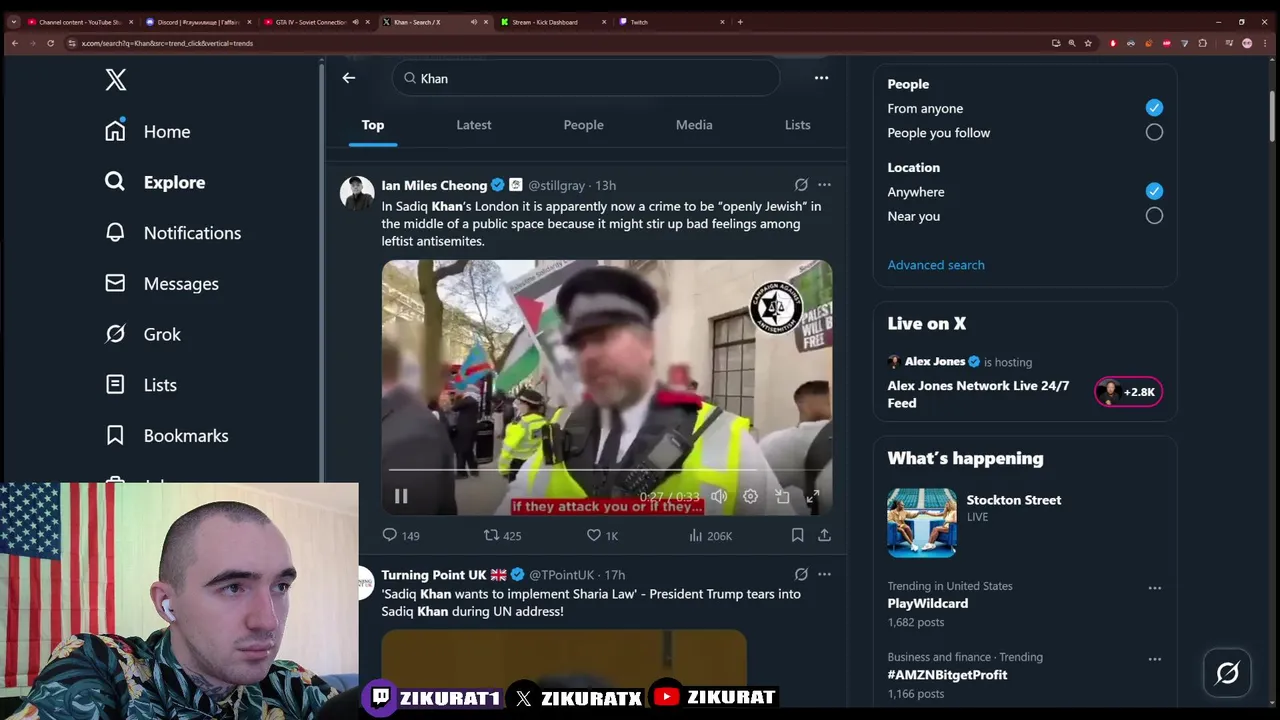
Task: Open the video settings gear
Action: coord(750,496)
